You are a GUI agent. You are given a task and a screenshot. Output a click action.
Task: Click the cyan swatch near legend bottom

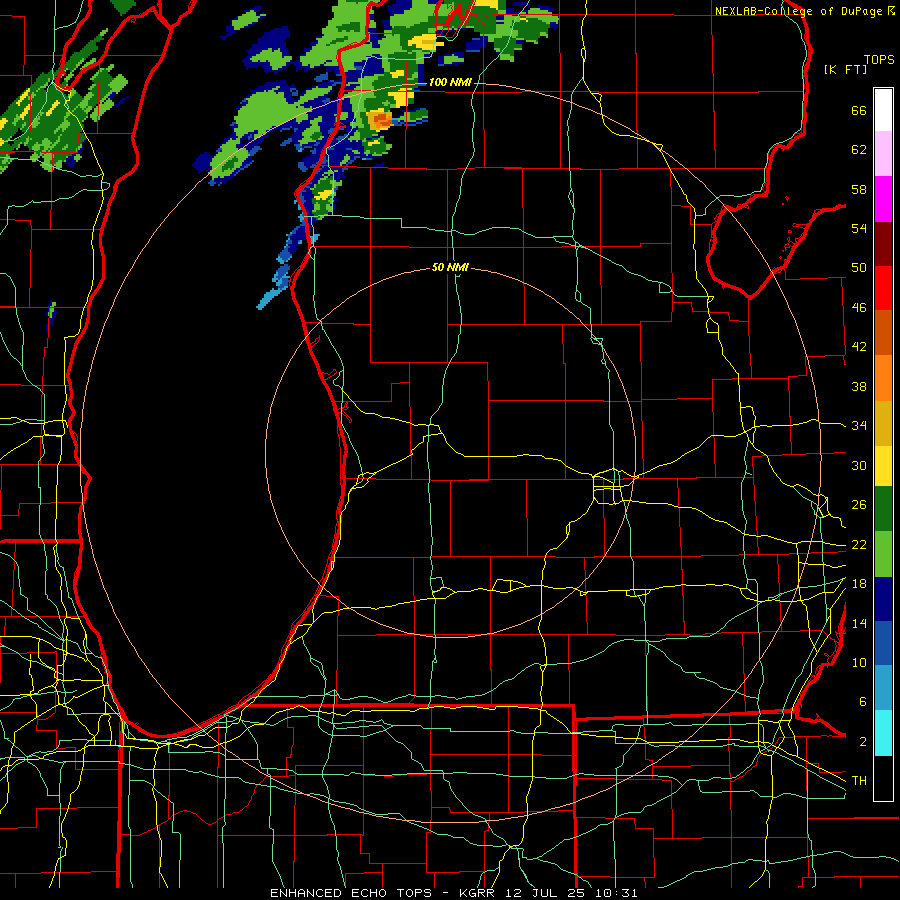coord(883,733)
